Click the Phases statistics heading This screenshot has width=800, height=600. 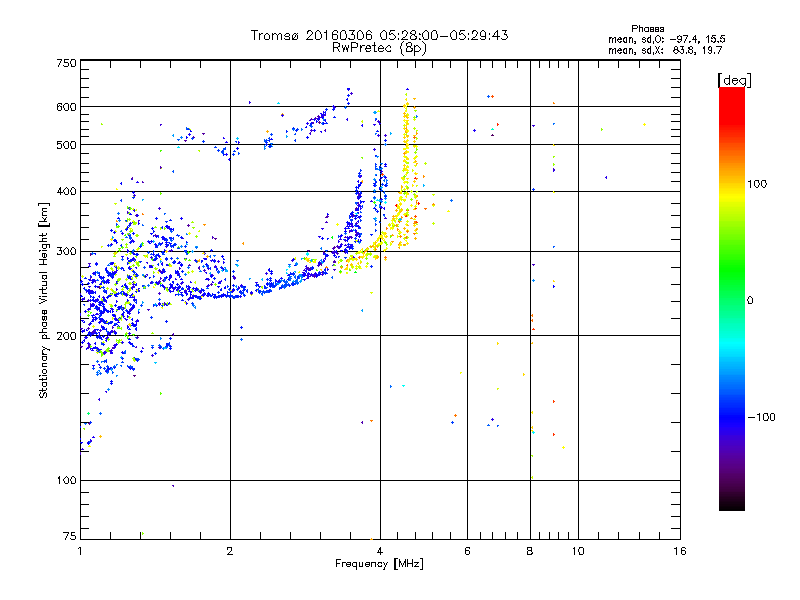tap(647, 29)
